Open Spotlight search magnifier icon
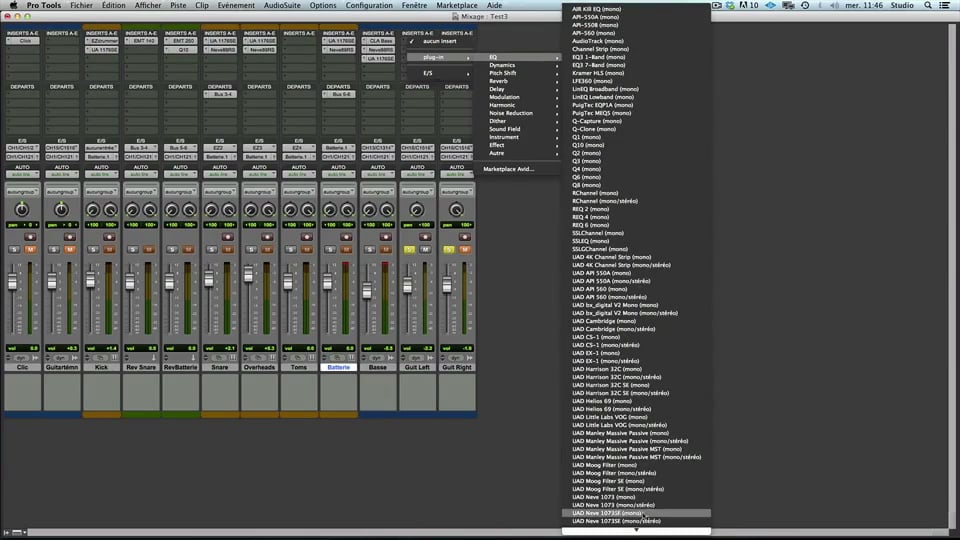 tap(928, 5)
